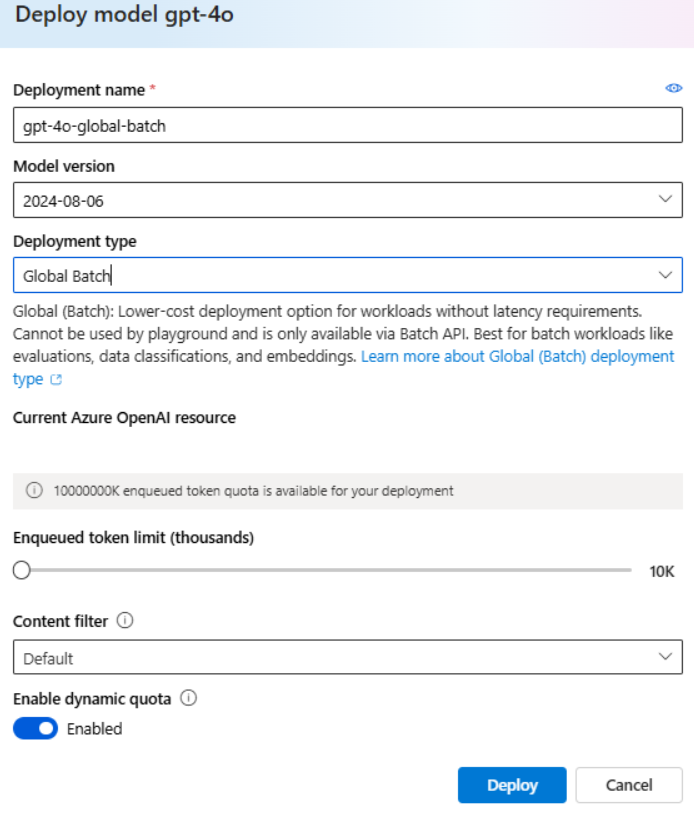Toggle the Enable dynamic quota switch
Image resolution: width=694 pixels, height=833 pixels.
(x=35, y=729)
